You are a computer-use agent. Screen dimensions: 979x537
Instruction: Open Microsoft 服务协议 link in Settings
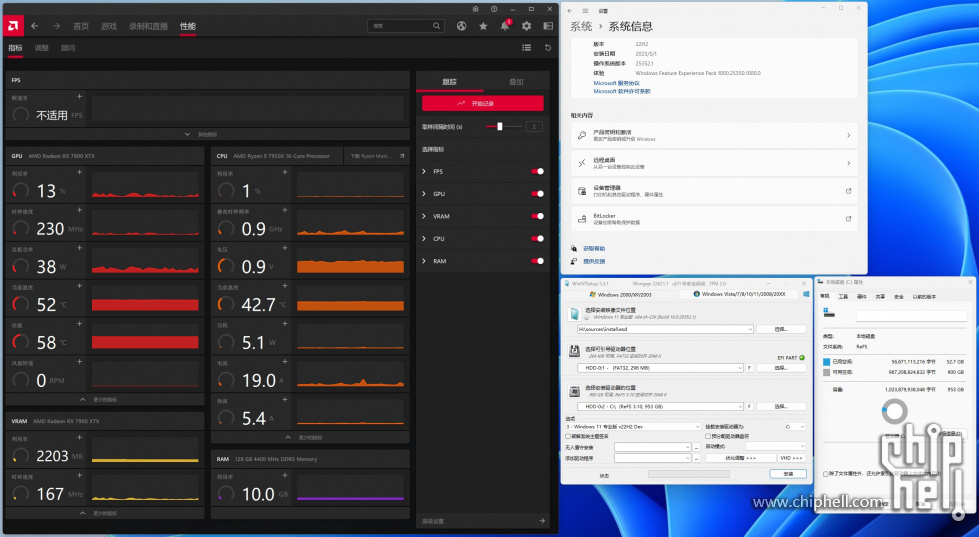[x=616, y=83]
